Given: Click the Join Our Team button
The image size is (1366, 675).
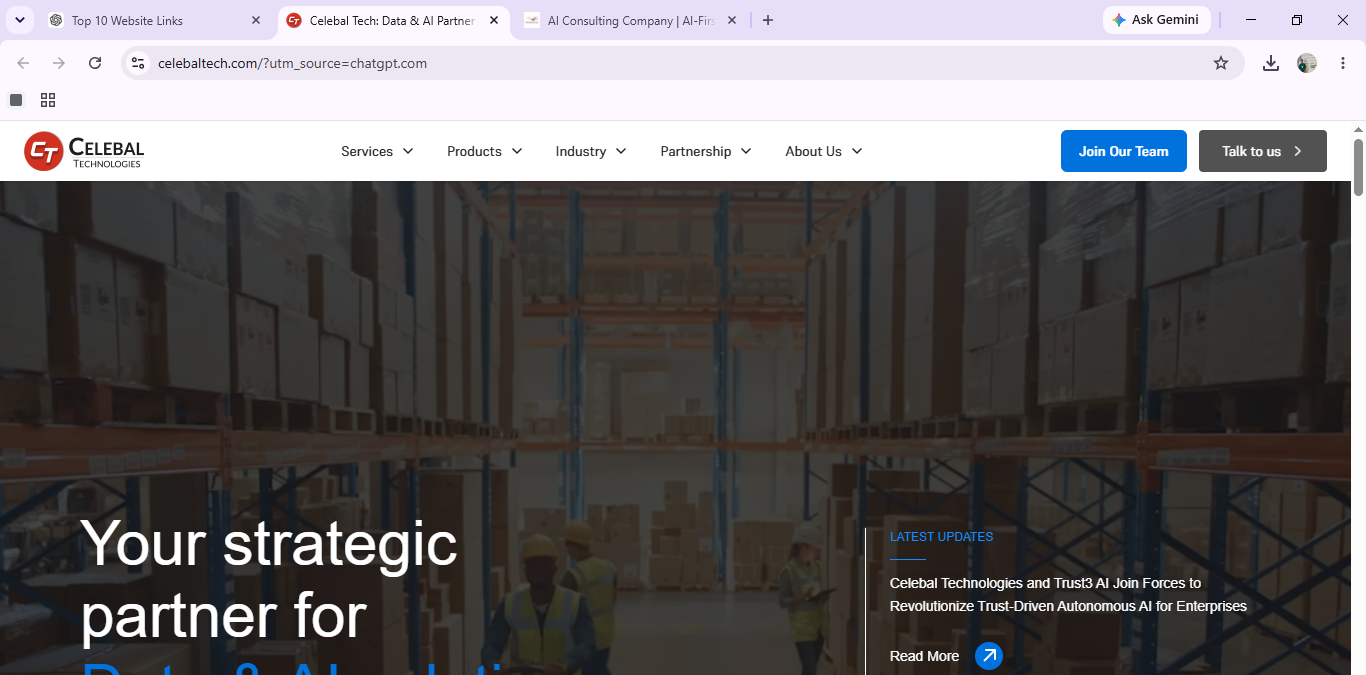Looking at the screenshot, I should [1124, 151].
